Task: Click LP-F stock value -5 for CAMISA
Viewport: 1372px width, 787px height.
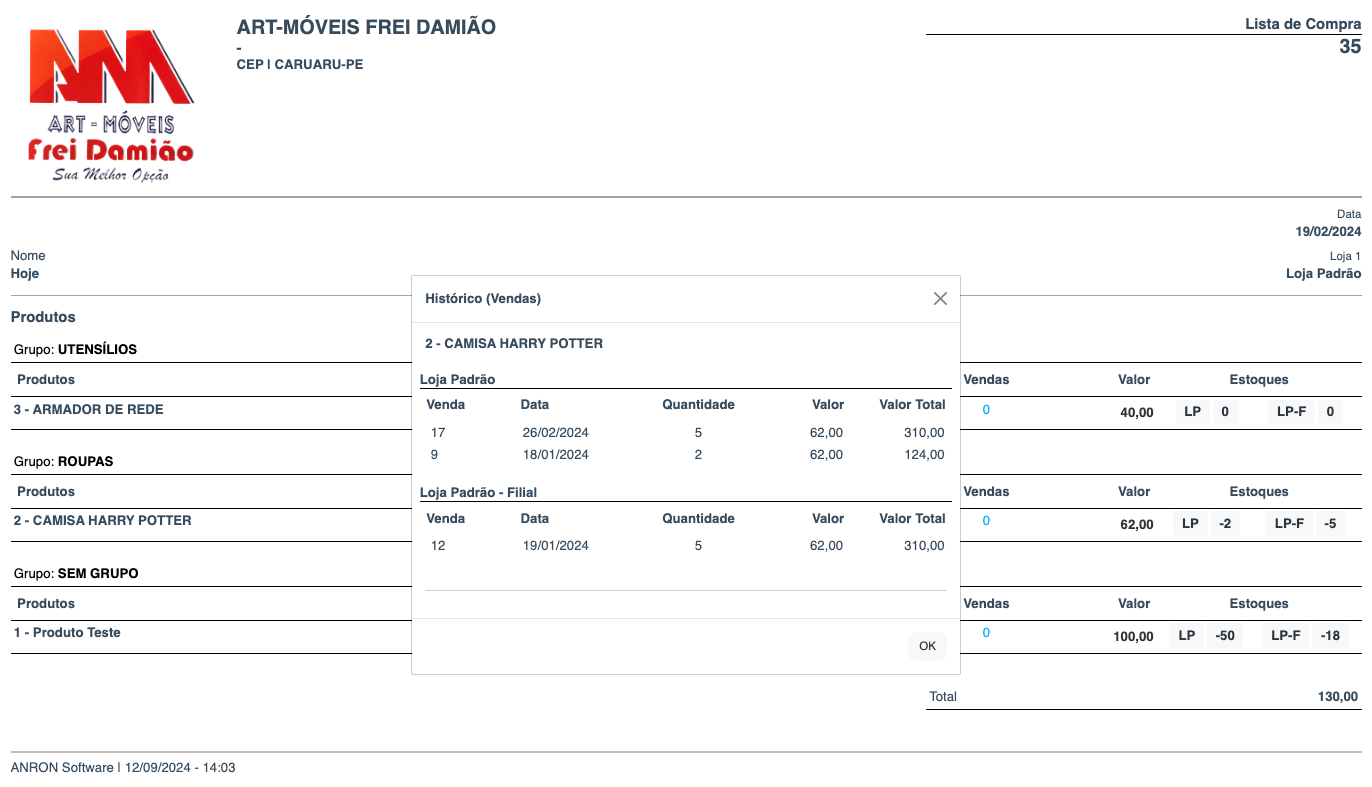Action: (1329, 524)
